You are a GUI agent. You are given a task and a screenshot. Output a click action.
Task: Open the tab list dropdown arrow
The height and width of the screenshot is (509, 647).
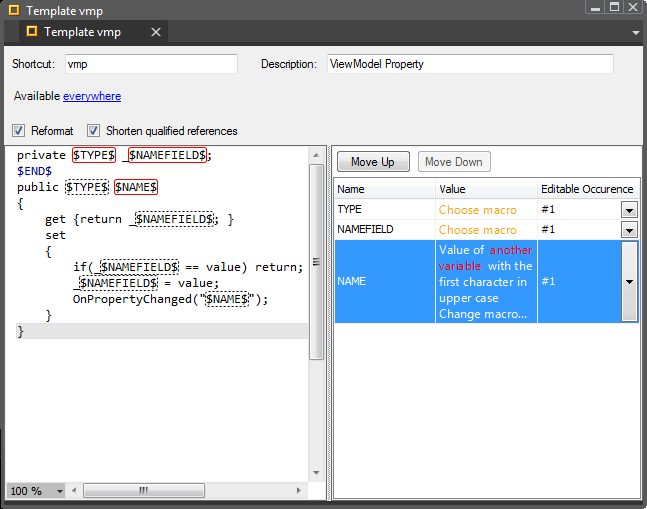point(635,33)
